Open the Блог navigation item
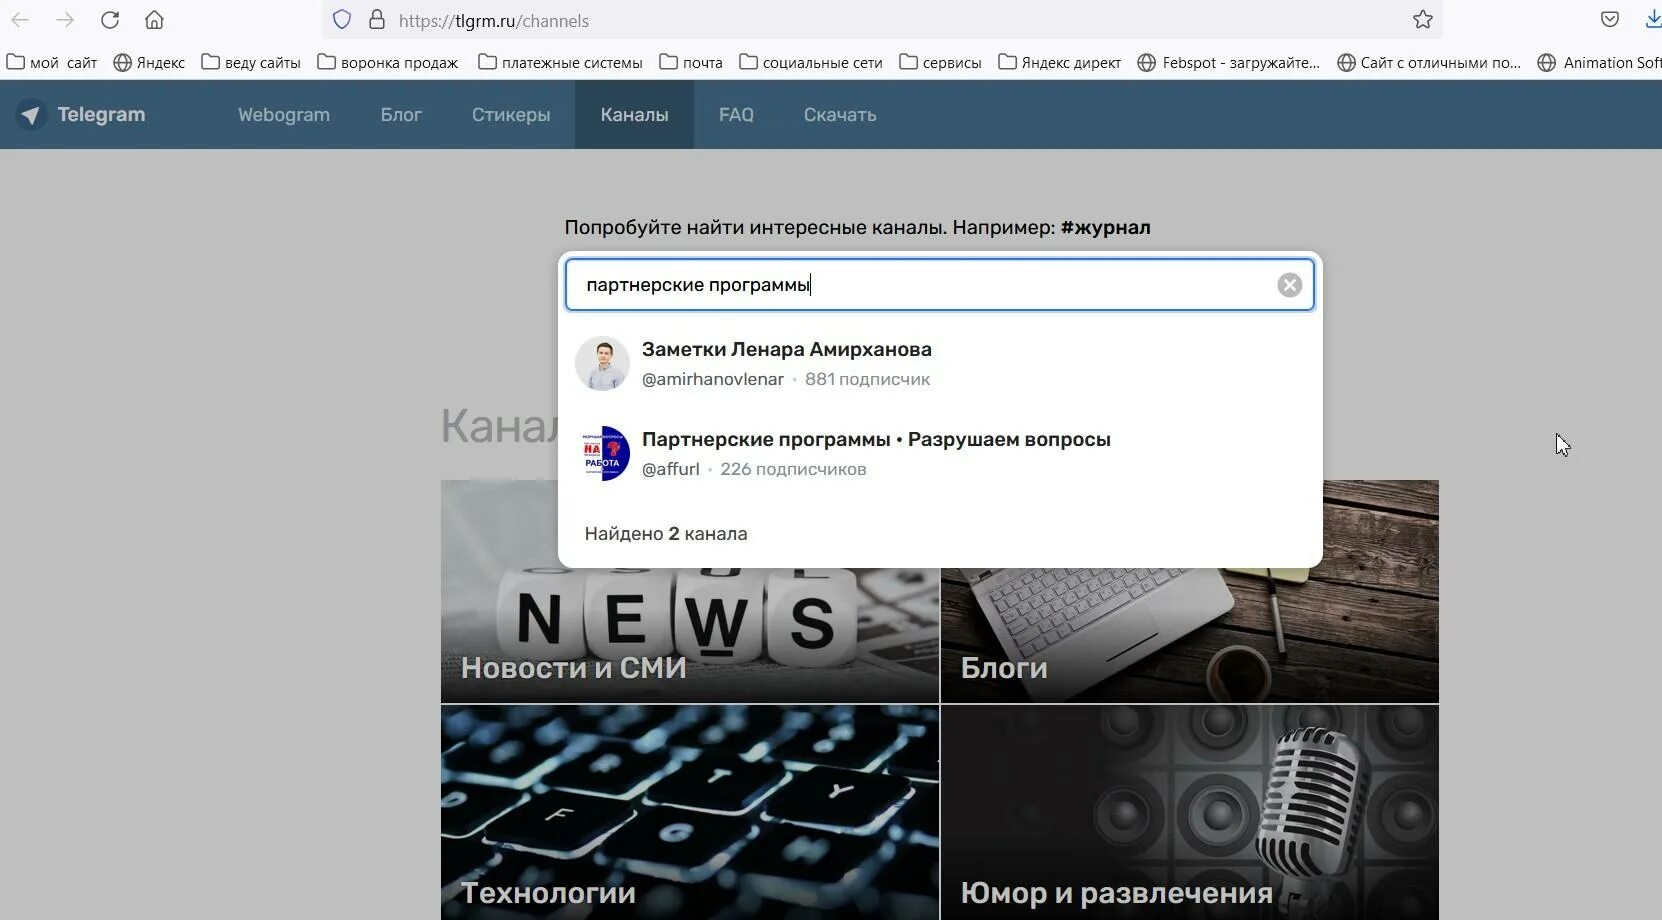Screen dimensions: 1662x920 click(401, 115)
